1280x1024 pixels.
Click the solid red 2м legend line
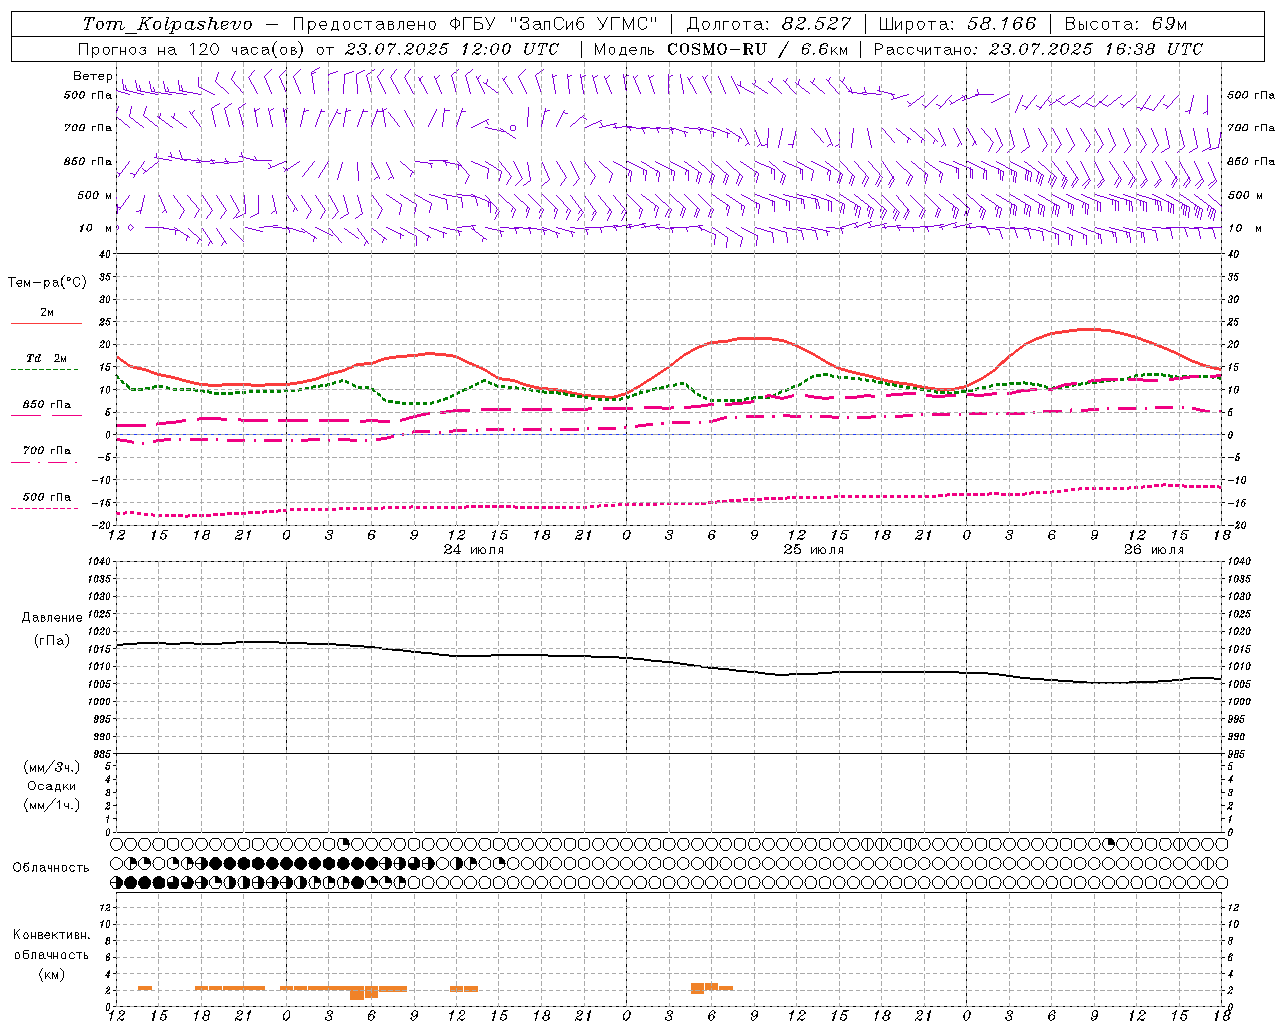point(46,323)
